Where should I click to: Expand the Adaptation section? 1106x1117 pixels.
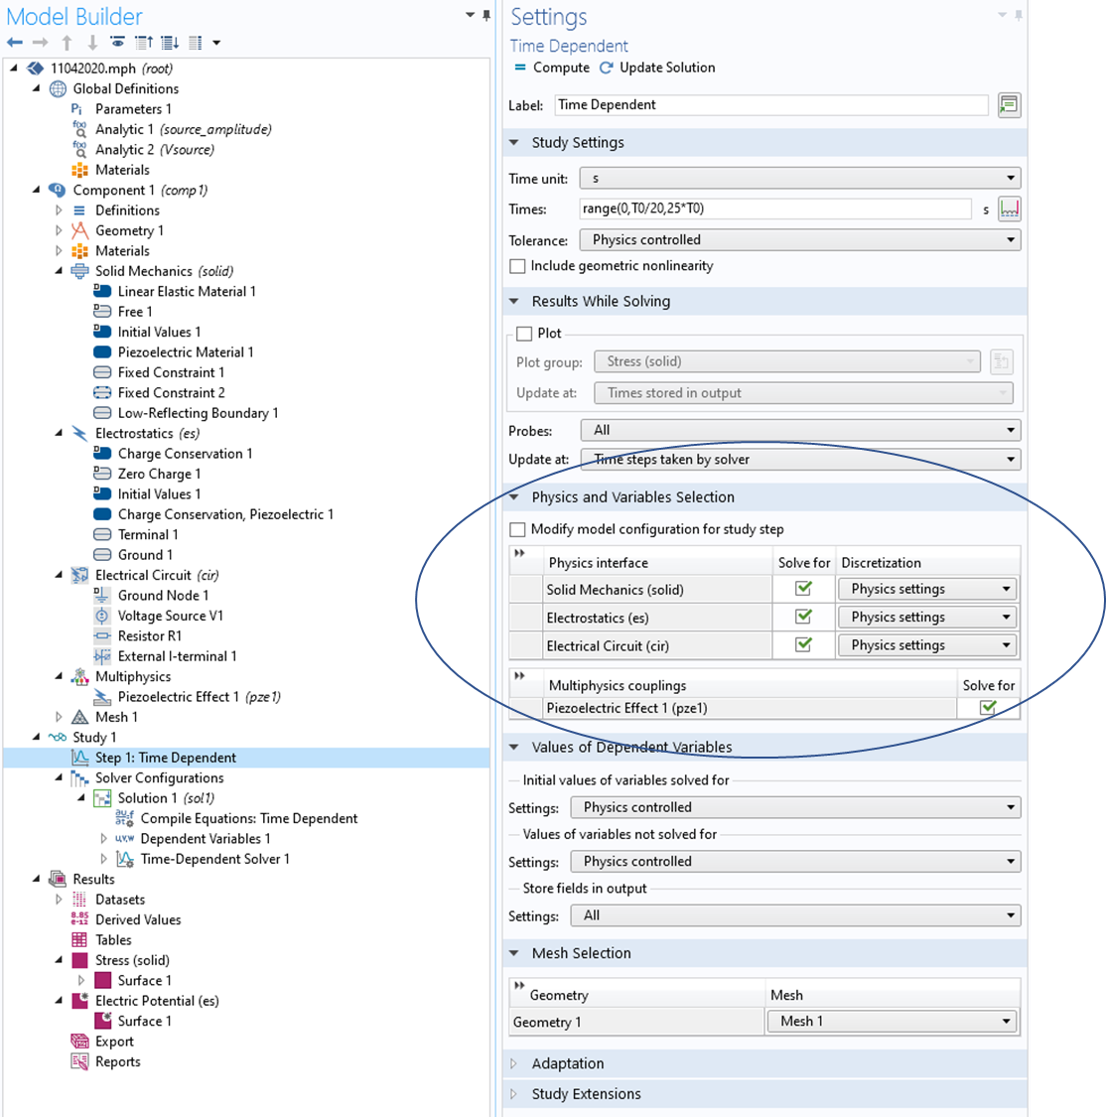pos(516,1064)
